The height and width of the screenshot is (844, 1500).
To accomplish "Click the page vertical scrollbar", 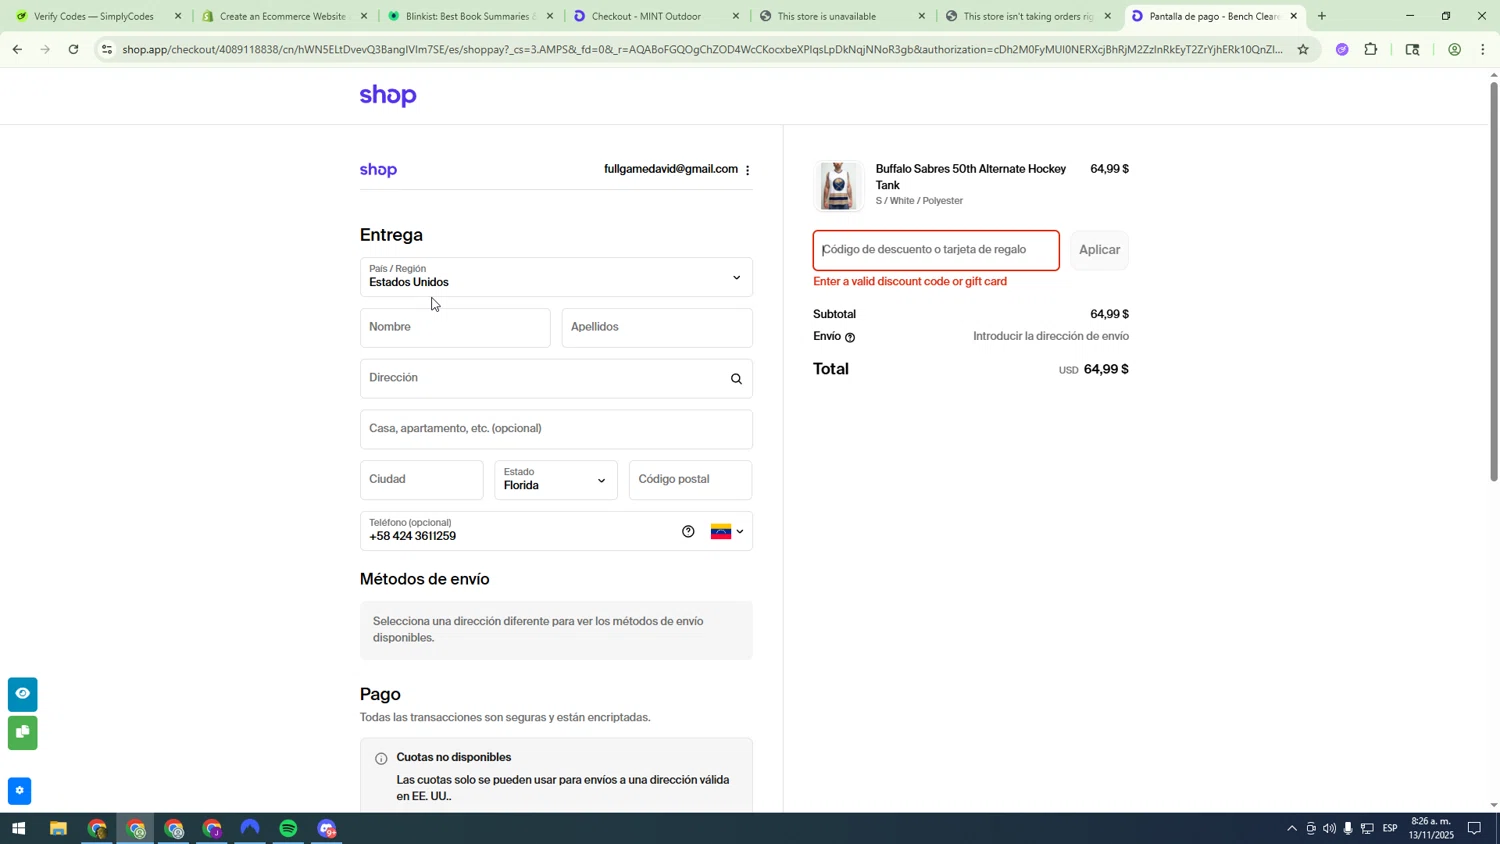I will point(1494,280).
